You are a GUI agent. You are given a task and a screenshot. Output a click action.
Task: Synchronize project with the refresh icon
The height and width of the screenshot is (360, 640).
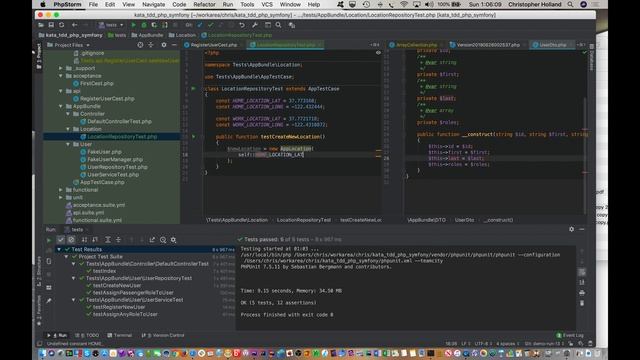62,25
